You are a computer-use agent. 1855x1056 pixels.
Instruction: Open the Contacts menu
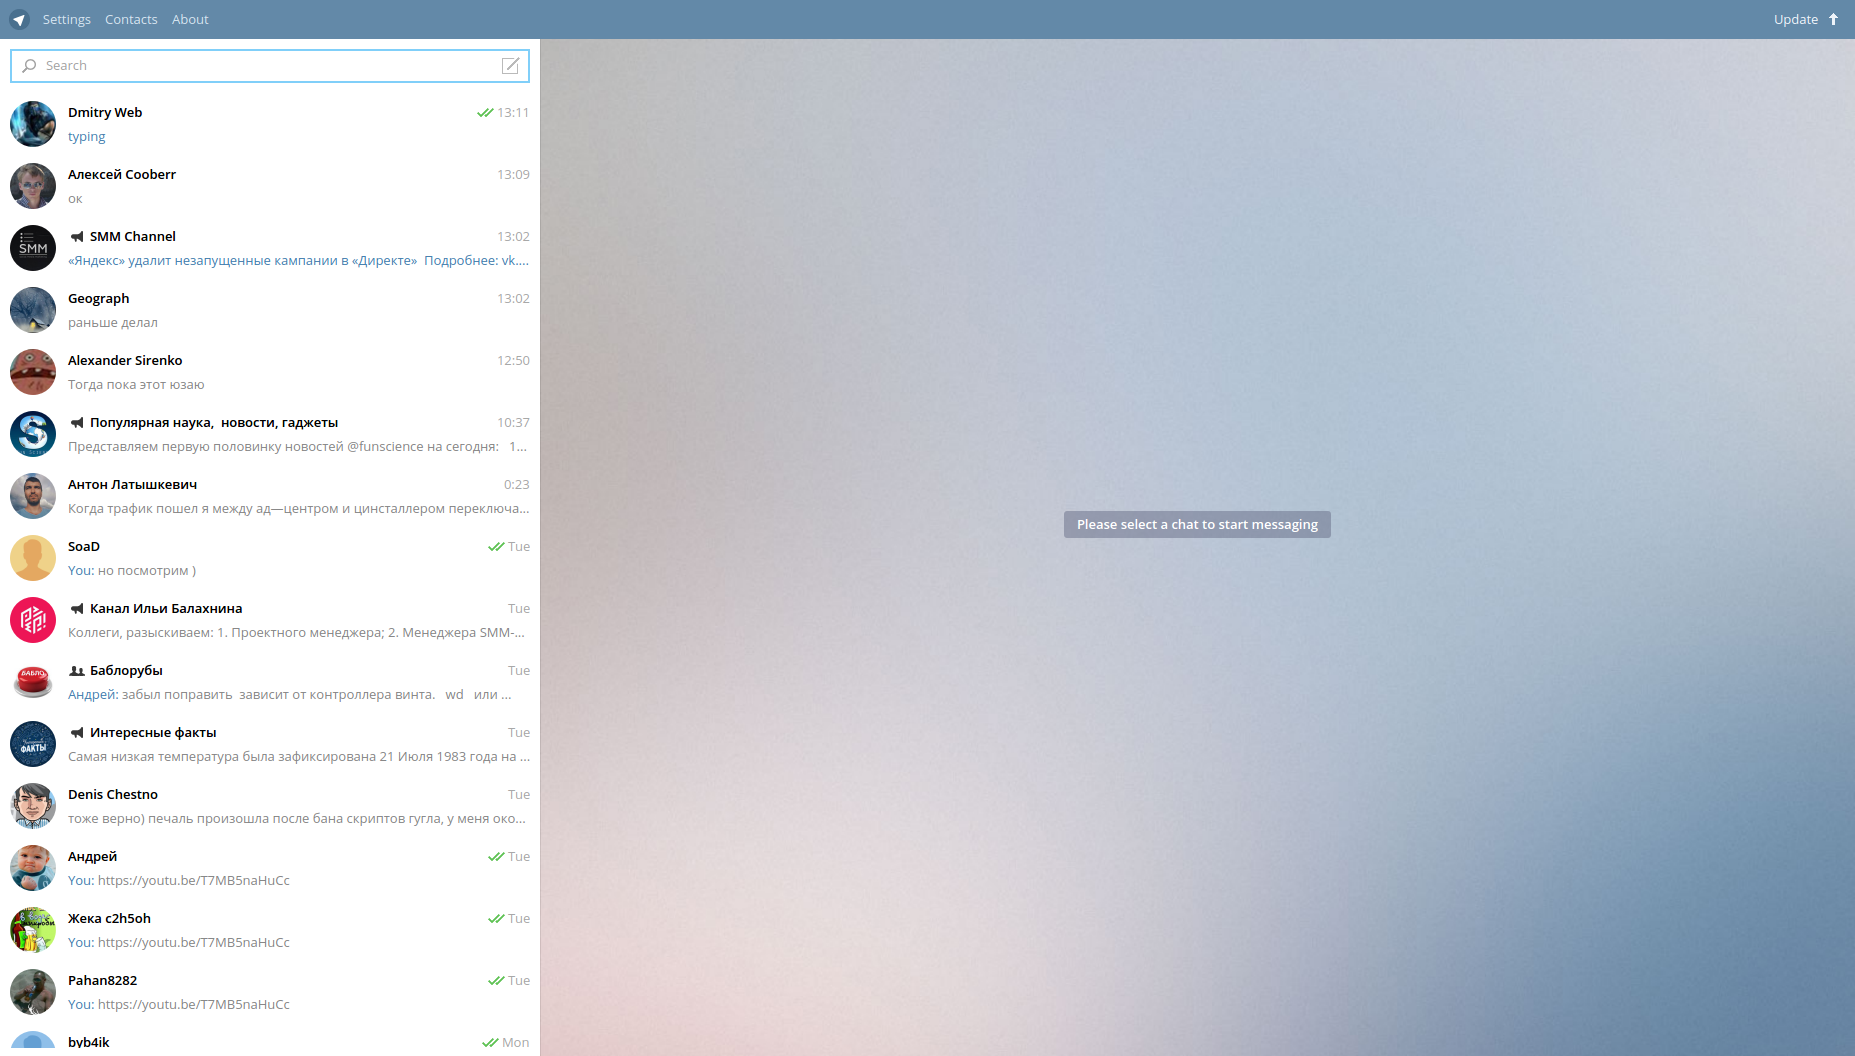point(131,19)
